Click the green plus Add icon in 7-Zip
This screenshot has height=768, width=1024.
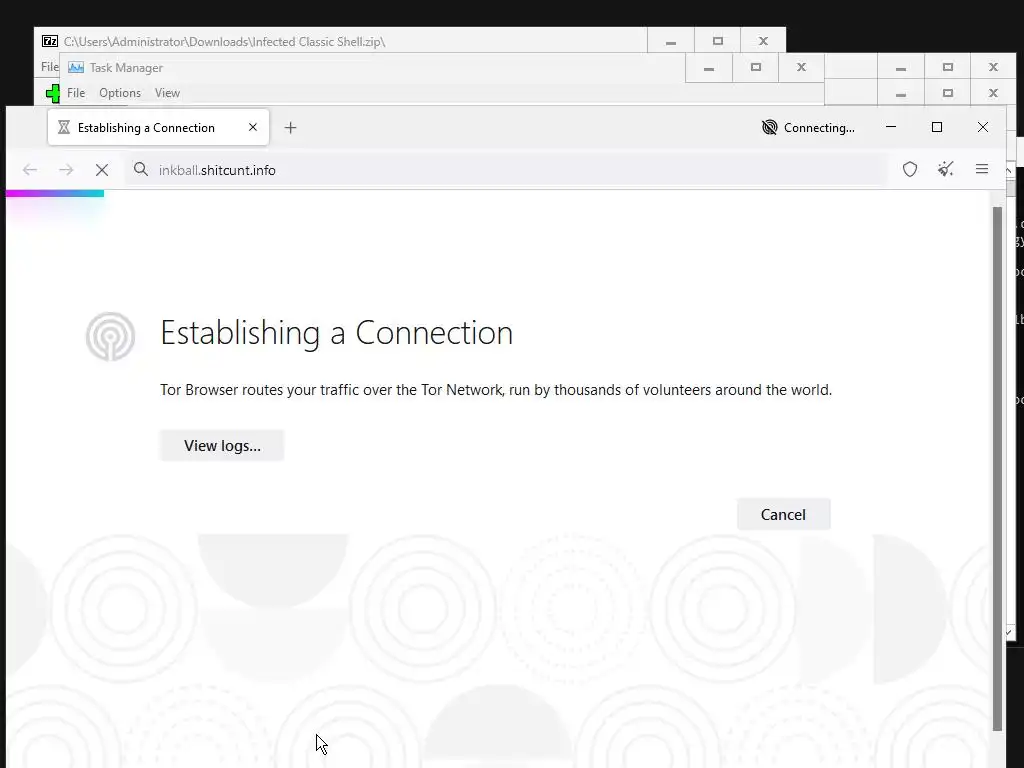pyautogui.click(x=53, y=93)
